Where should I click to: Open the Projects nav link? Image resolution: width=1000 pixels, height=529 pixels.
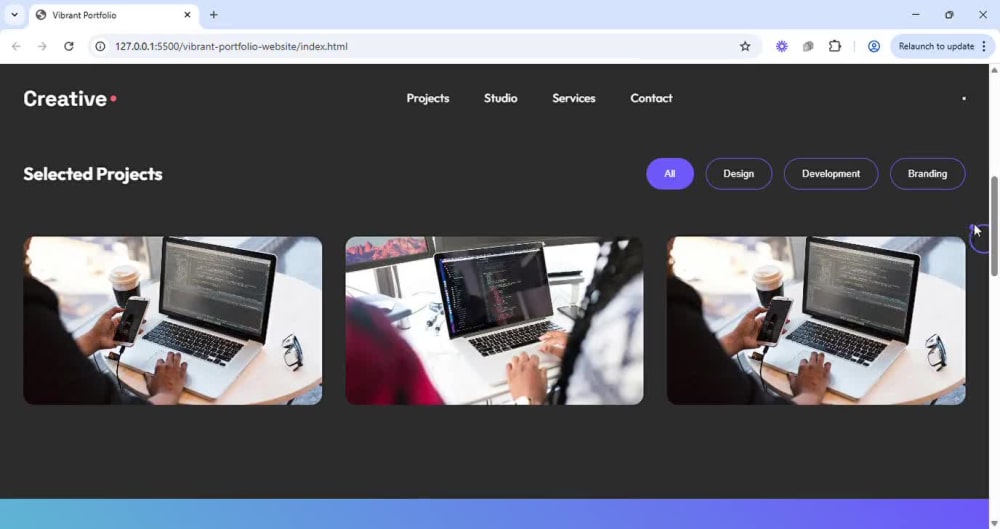(428, 98)
